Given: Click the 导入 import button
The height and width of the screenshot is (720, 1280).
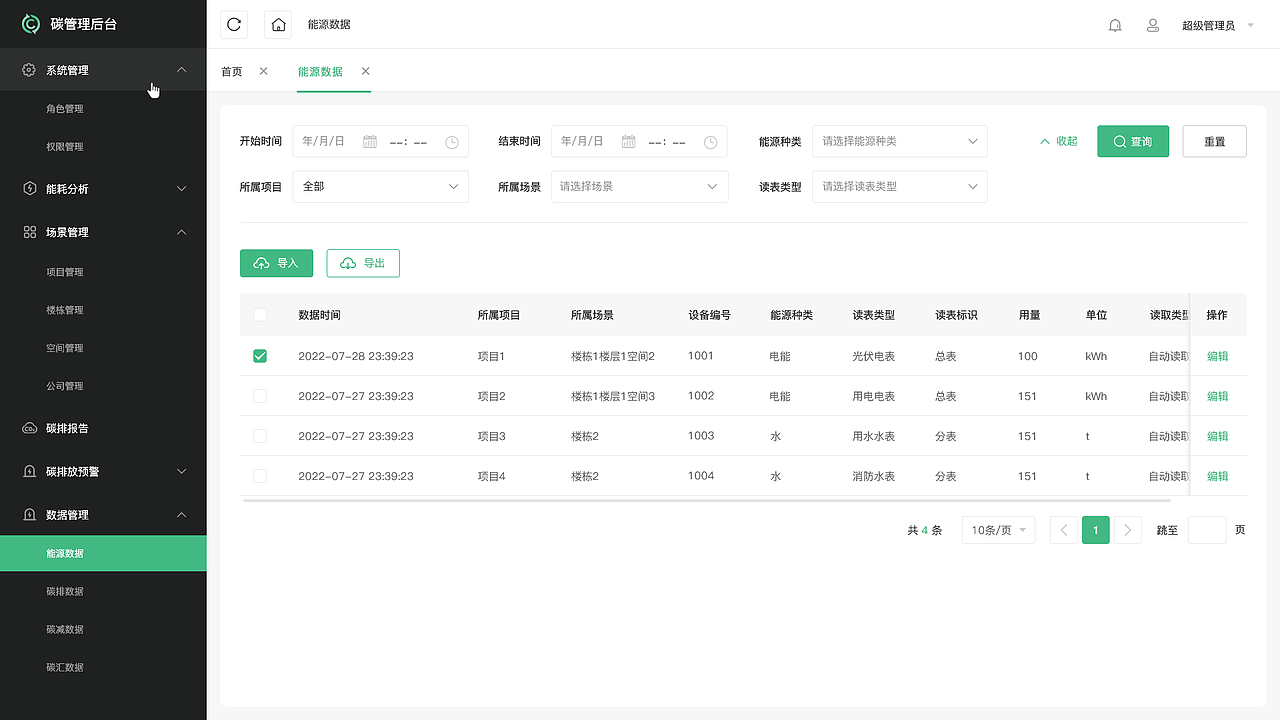Looking at the screenshot, I should click(x=276, y=263).
